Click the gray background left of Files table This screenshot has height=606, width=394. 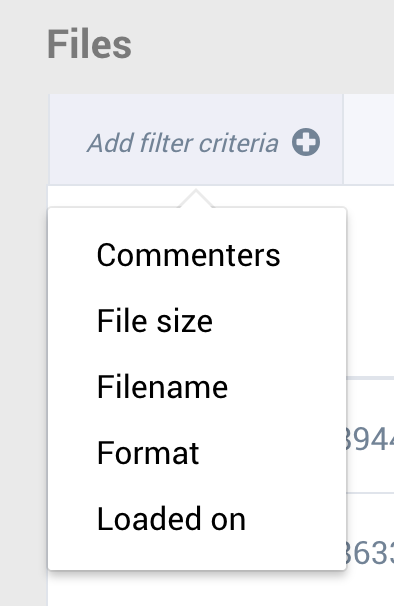coord(23,348)
